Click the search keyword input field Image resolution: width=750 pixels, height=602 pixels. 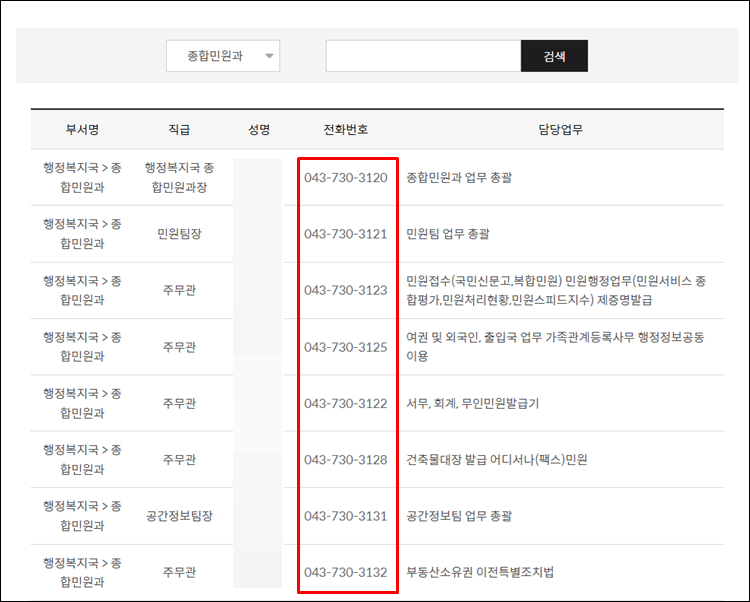(423, 56)
